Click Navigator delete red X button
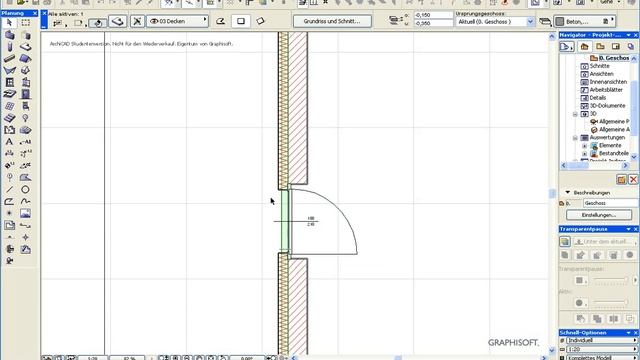 633,180
